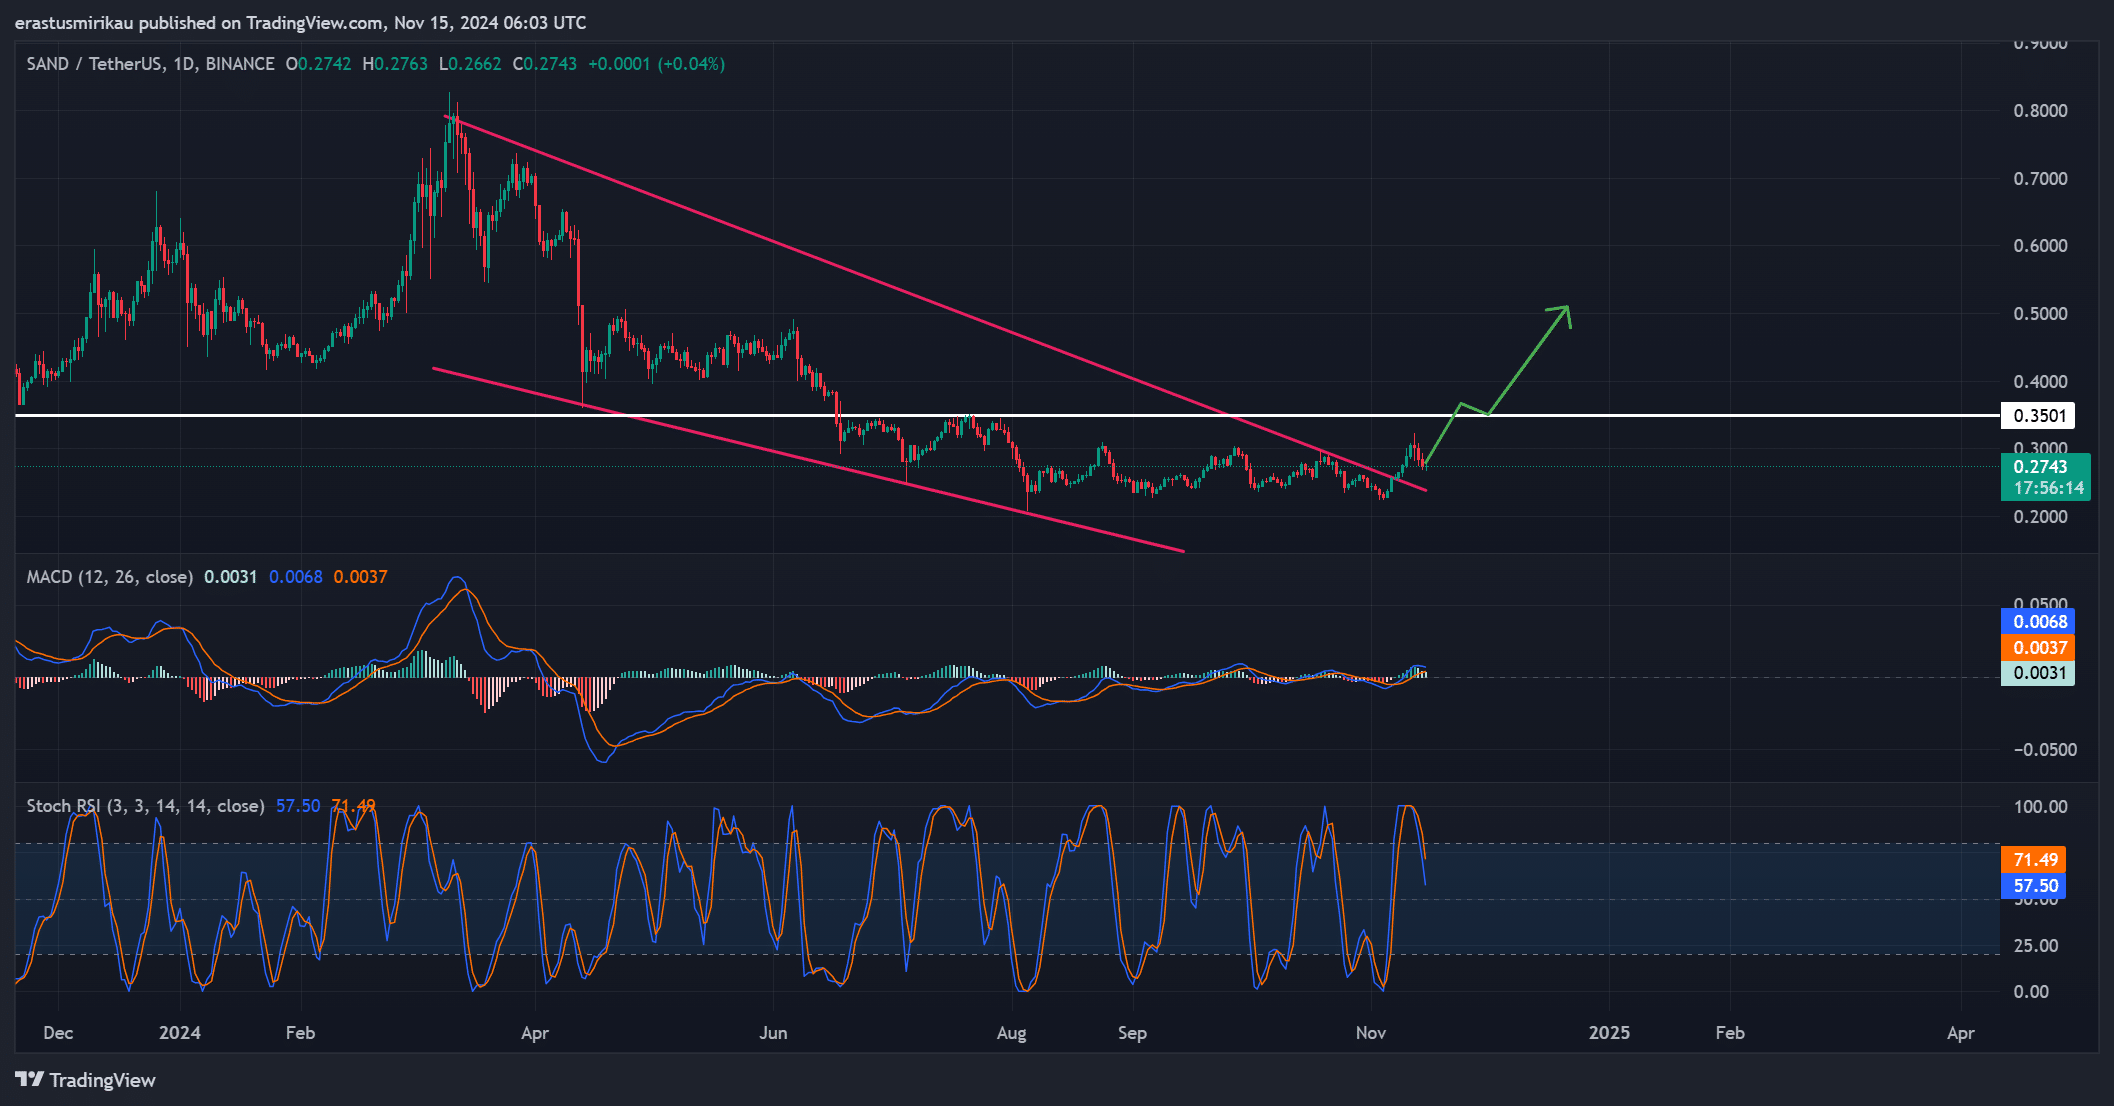2114x1106 pixels.
Task: Click the Apr label after 2025
Action: click(x=1961, y=1033)
